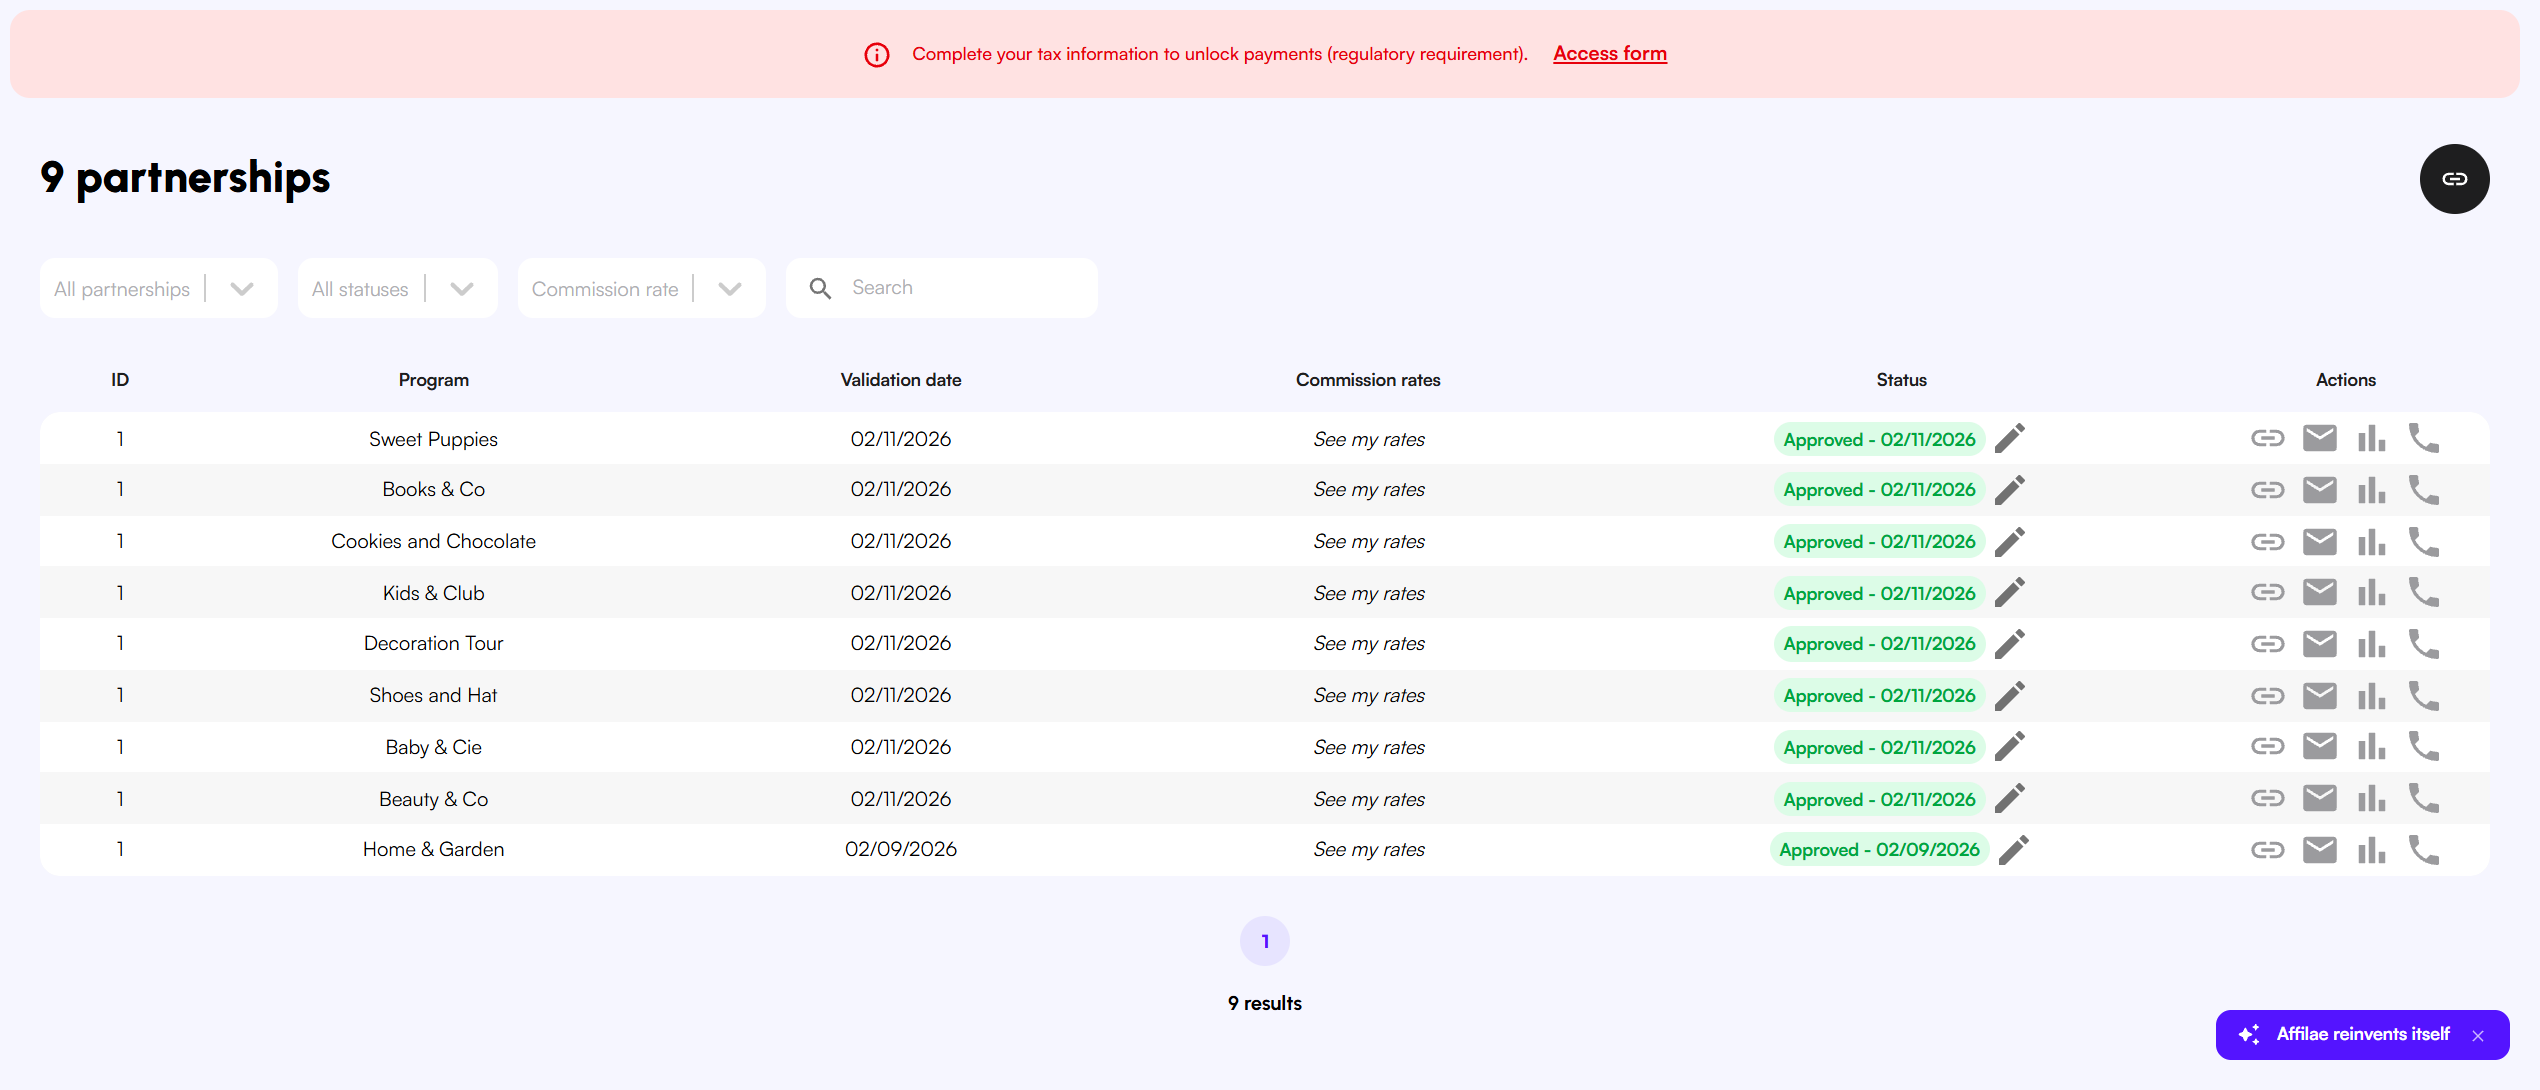The width and height of the screenshot is (2540, 1090).
Task: Click the search magnifier icon
Action: 820,288
